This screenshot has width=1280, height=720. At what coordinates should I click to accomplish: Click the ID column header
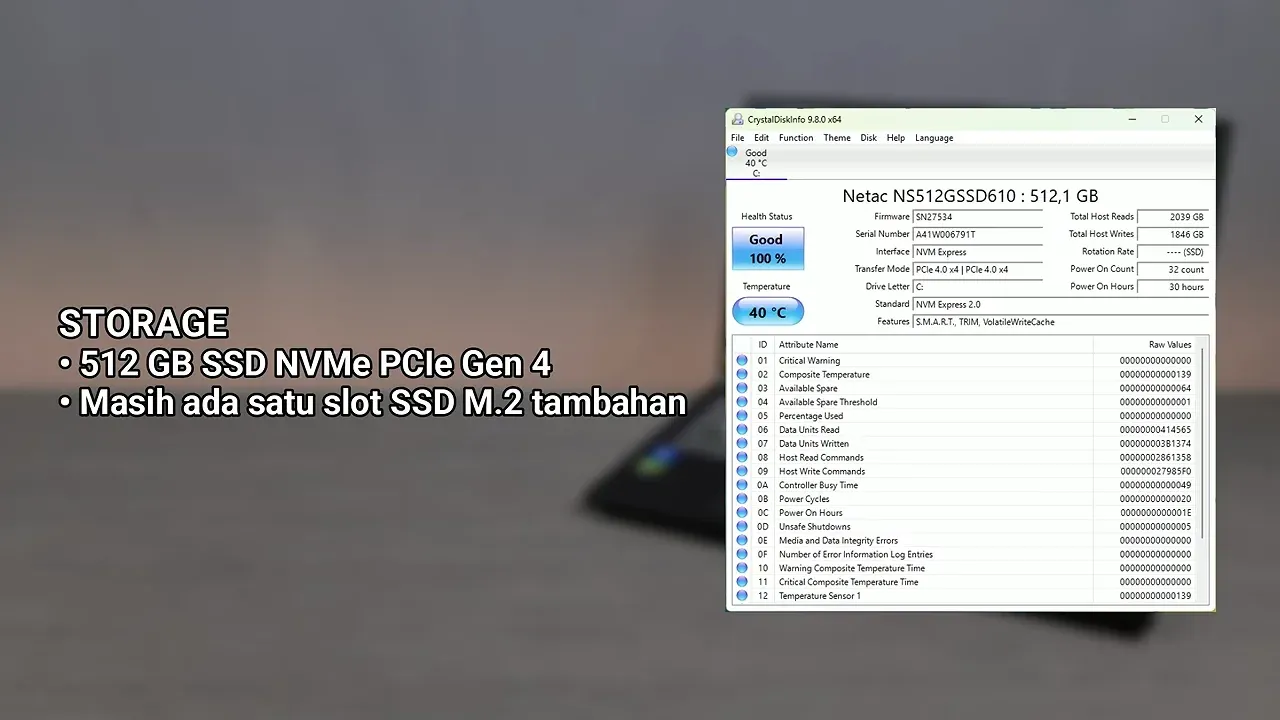[x=763, y=345]
